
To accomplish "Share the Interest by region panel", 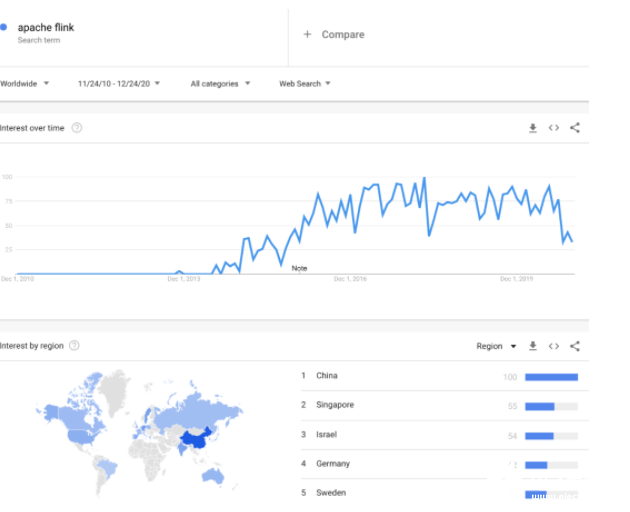I will (x=575, y=346).
